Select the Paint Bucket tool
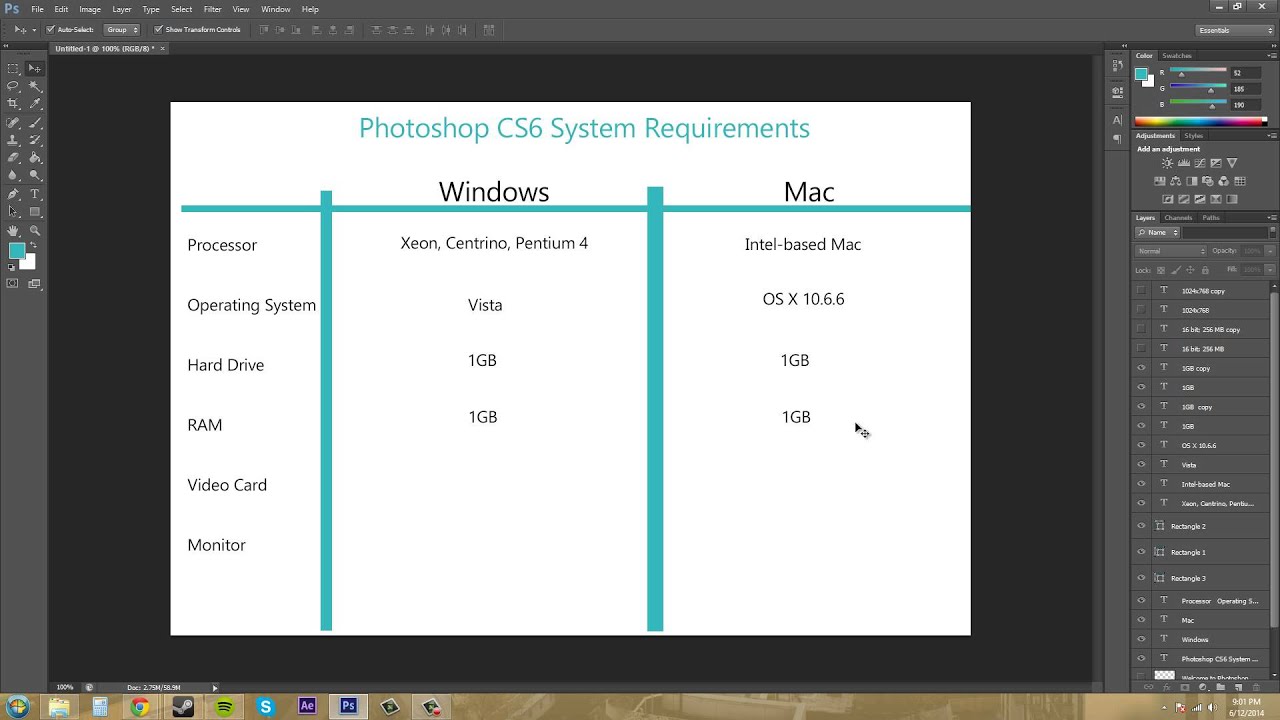Image resolution: width=1280 pixels, height=720 pixels. click(35, 158)
